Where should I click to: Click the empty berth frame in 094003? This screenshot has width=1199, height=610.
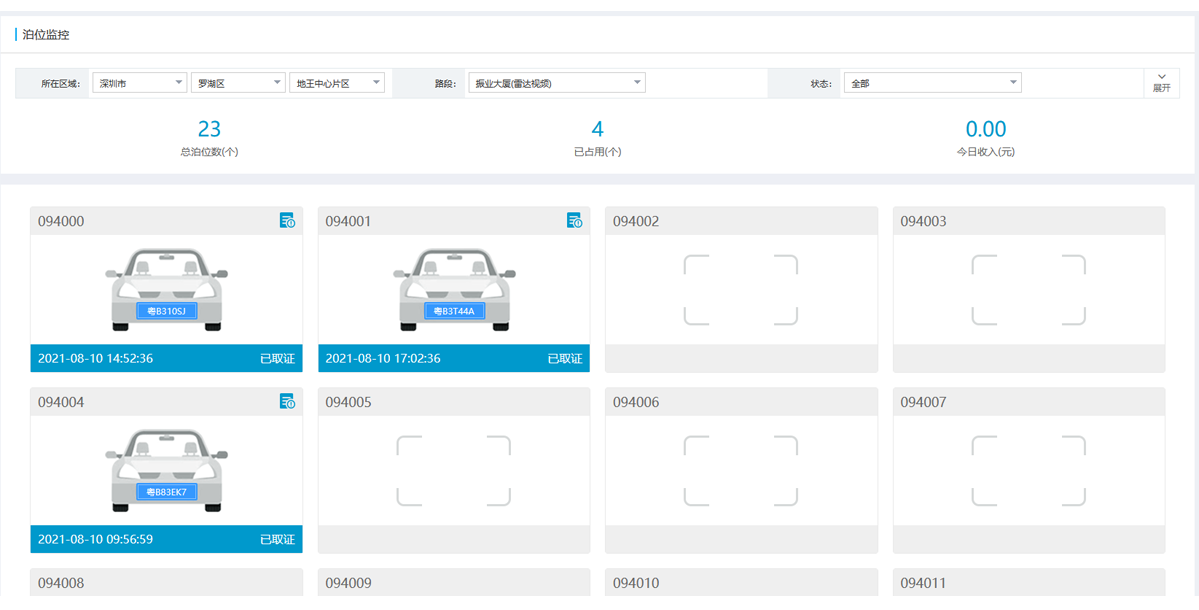(1028, 290)
